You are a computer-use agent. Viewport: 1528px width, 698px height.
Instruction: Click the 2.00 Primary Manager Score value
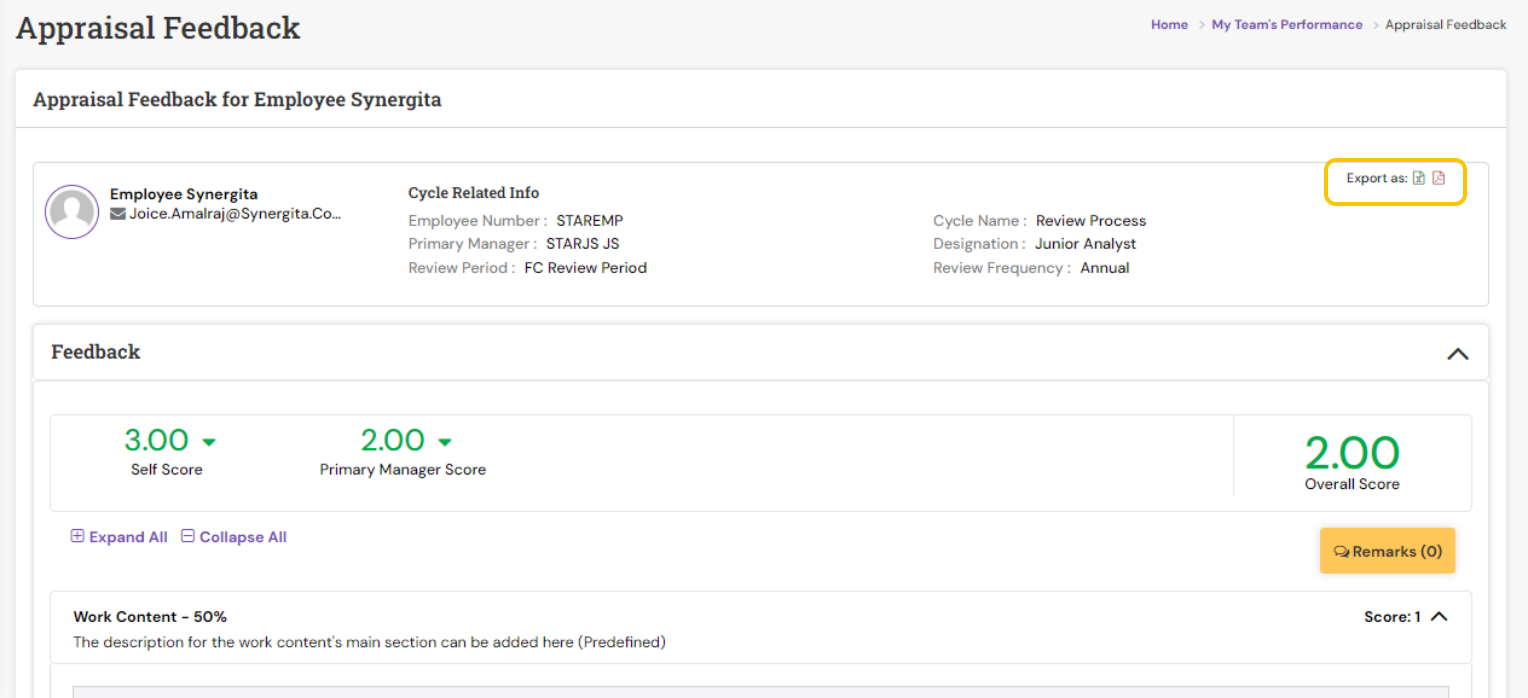pos(392,440)
